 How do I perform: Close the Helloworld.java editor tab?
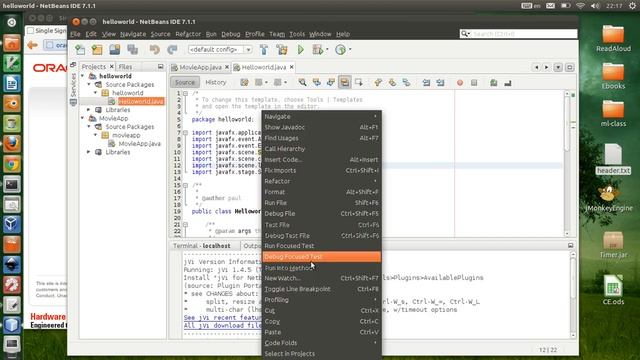click(291, 67)
